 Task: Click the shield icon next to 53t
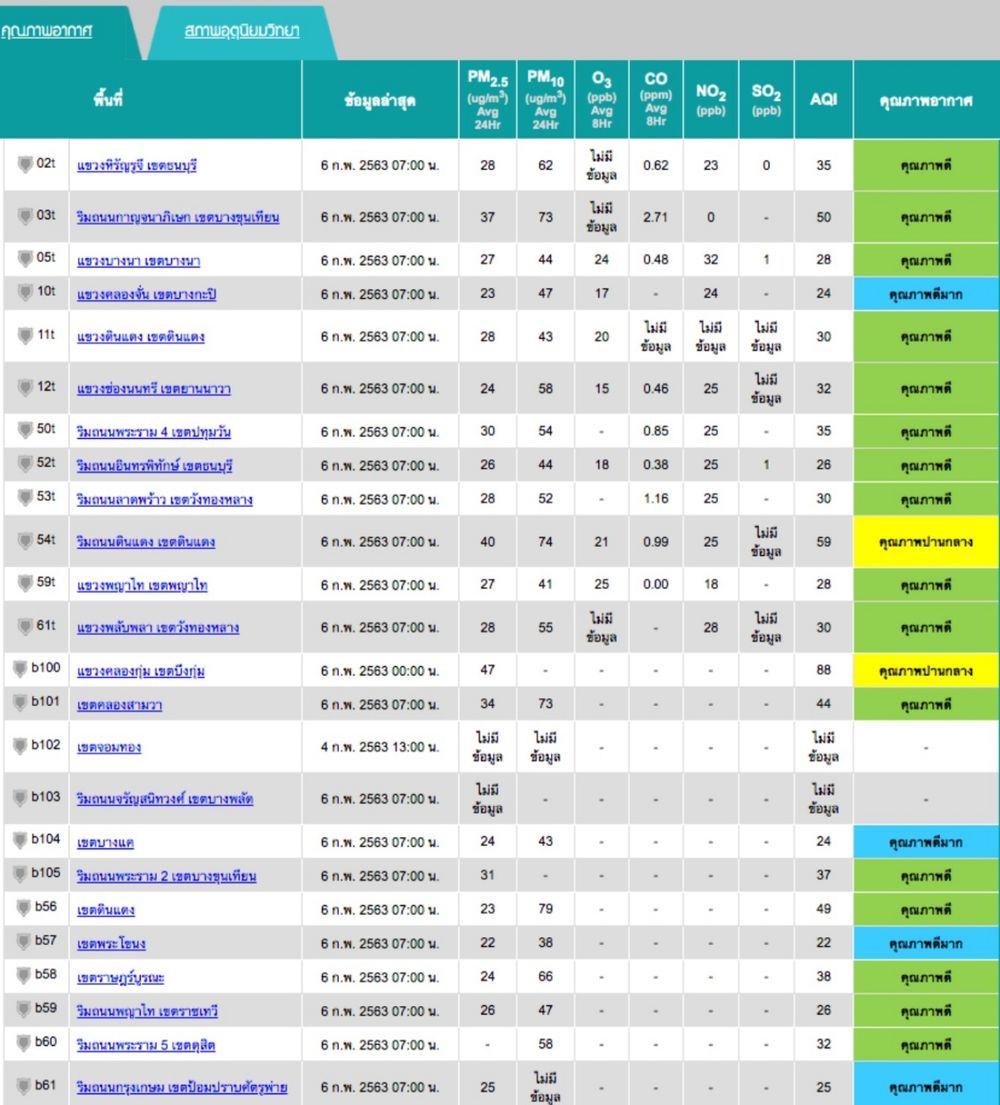25,498
